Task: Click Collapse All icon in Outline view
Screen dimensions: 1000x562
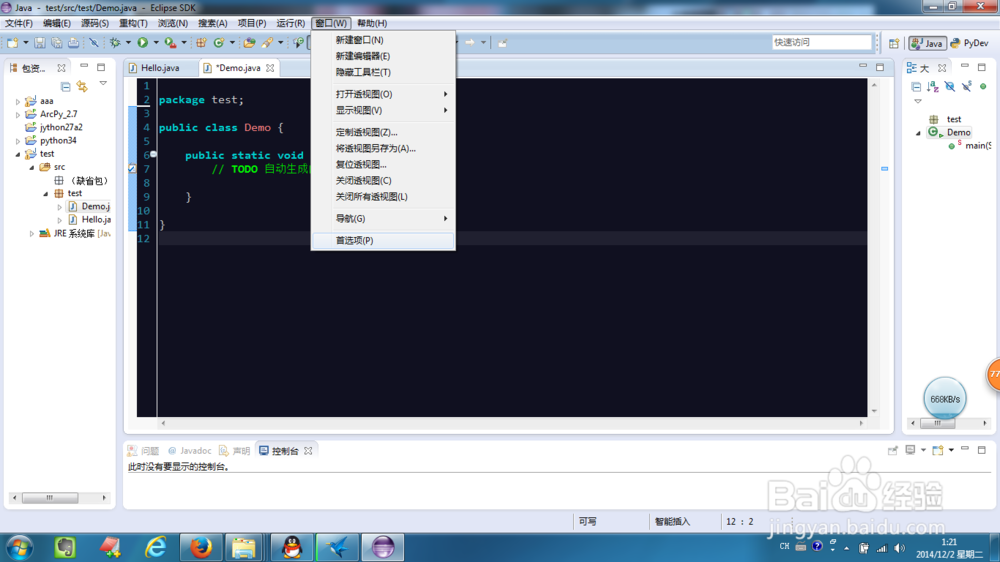Action: click(916, 87)
